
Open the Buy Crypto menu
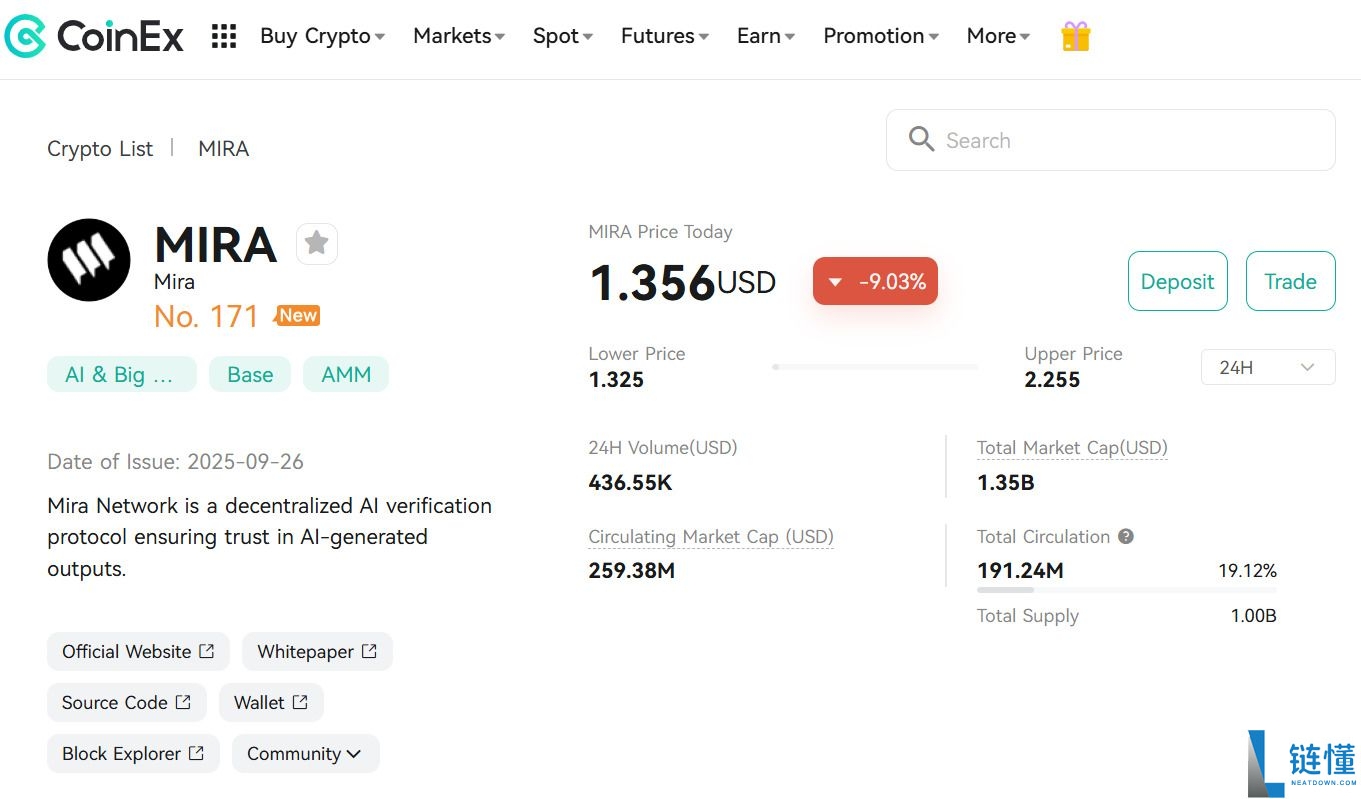(322, 36)
